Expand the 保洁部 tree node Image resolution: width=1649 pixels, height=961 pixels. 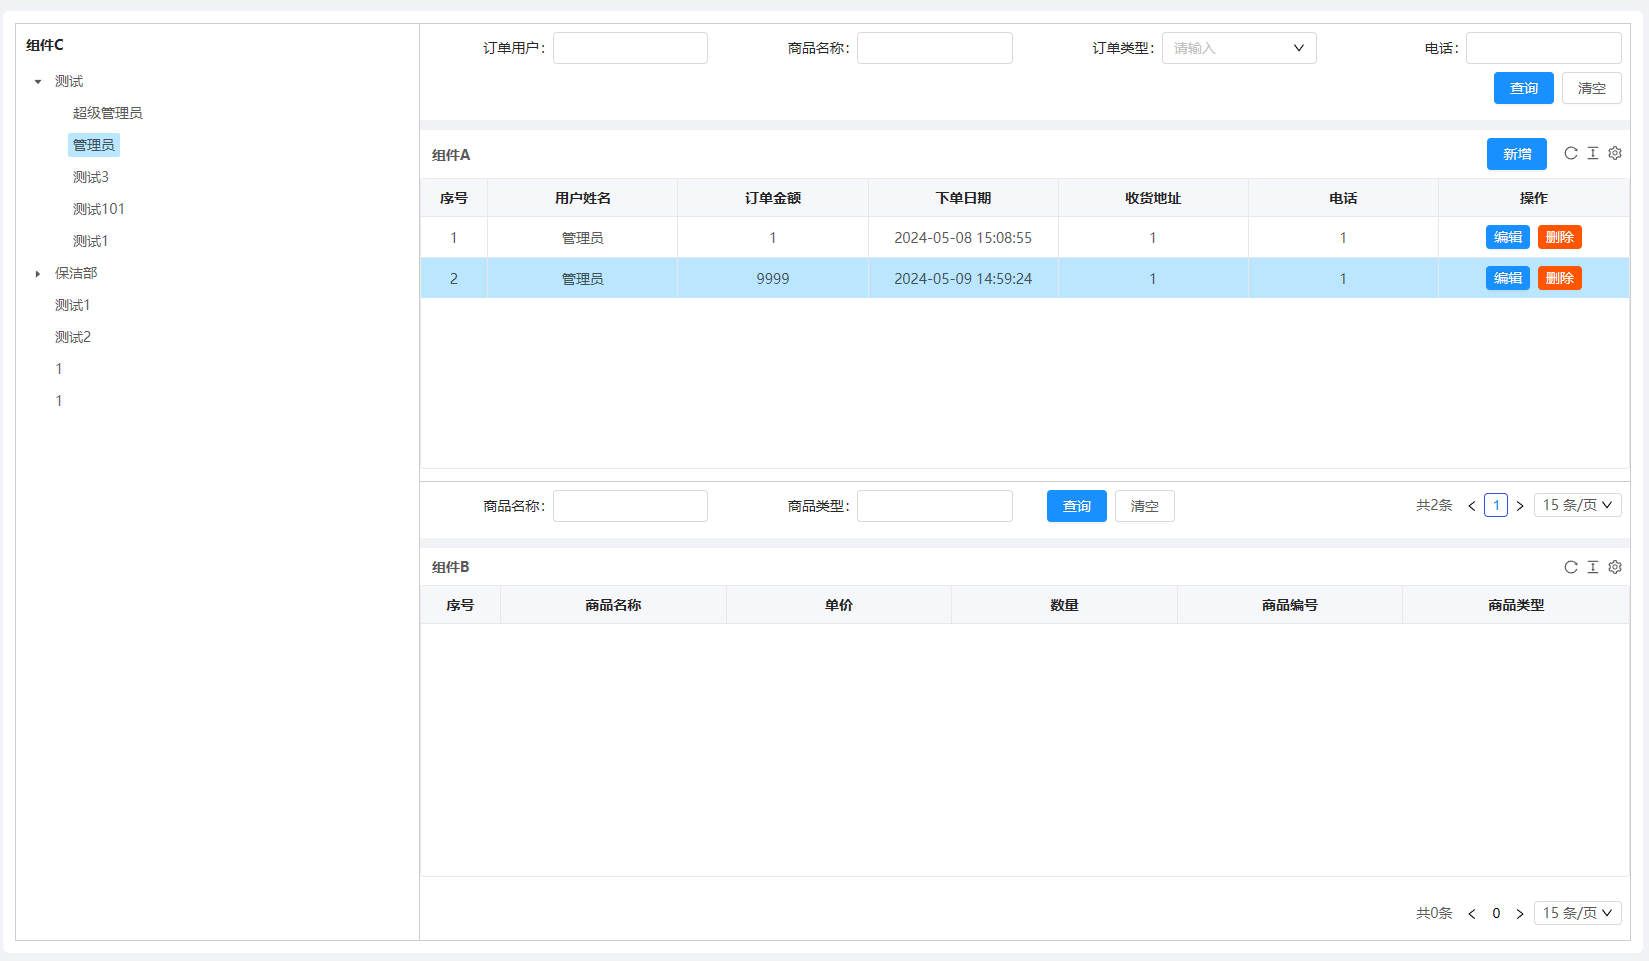pyautogui.click(x=38, y=274)
